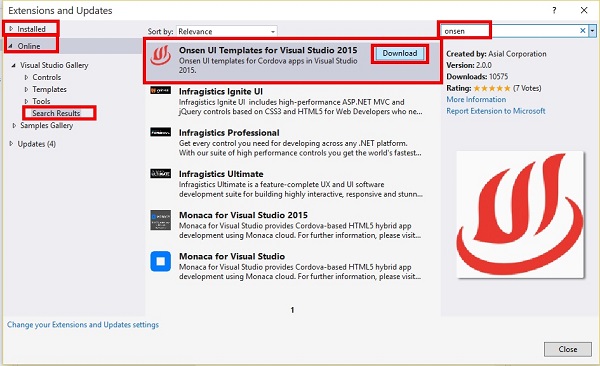Expand the Updates (4) category
Viewport: 600px width, 366px height.
[11, 144]
